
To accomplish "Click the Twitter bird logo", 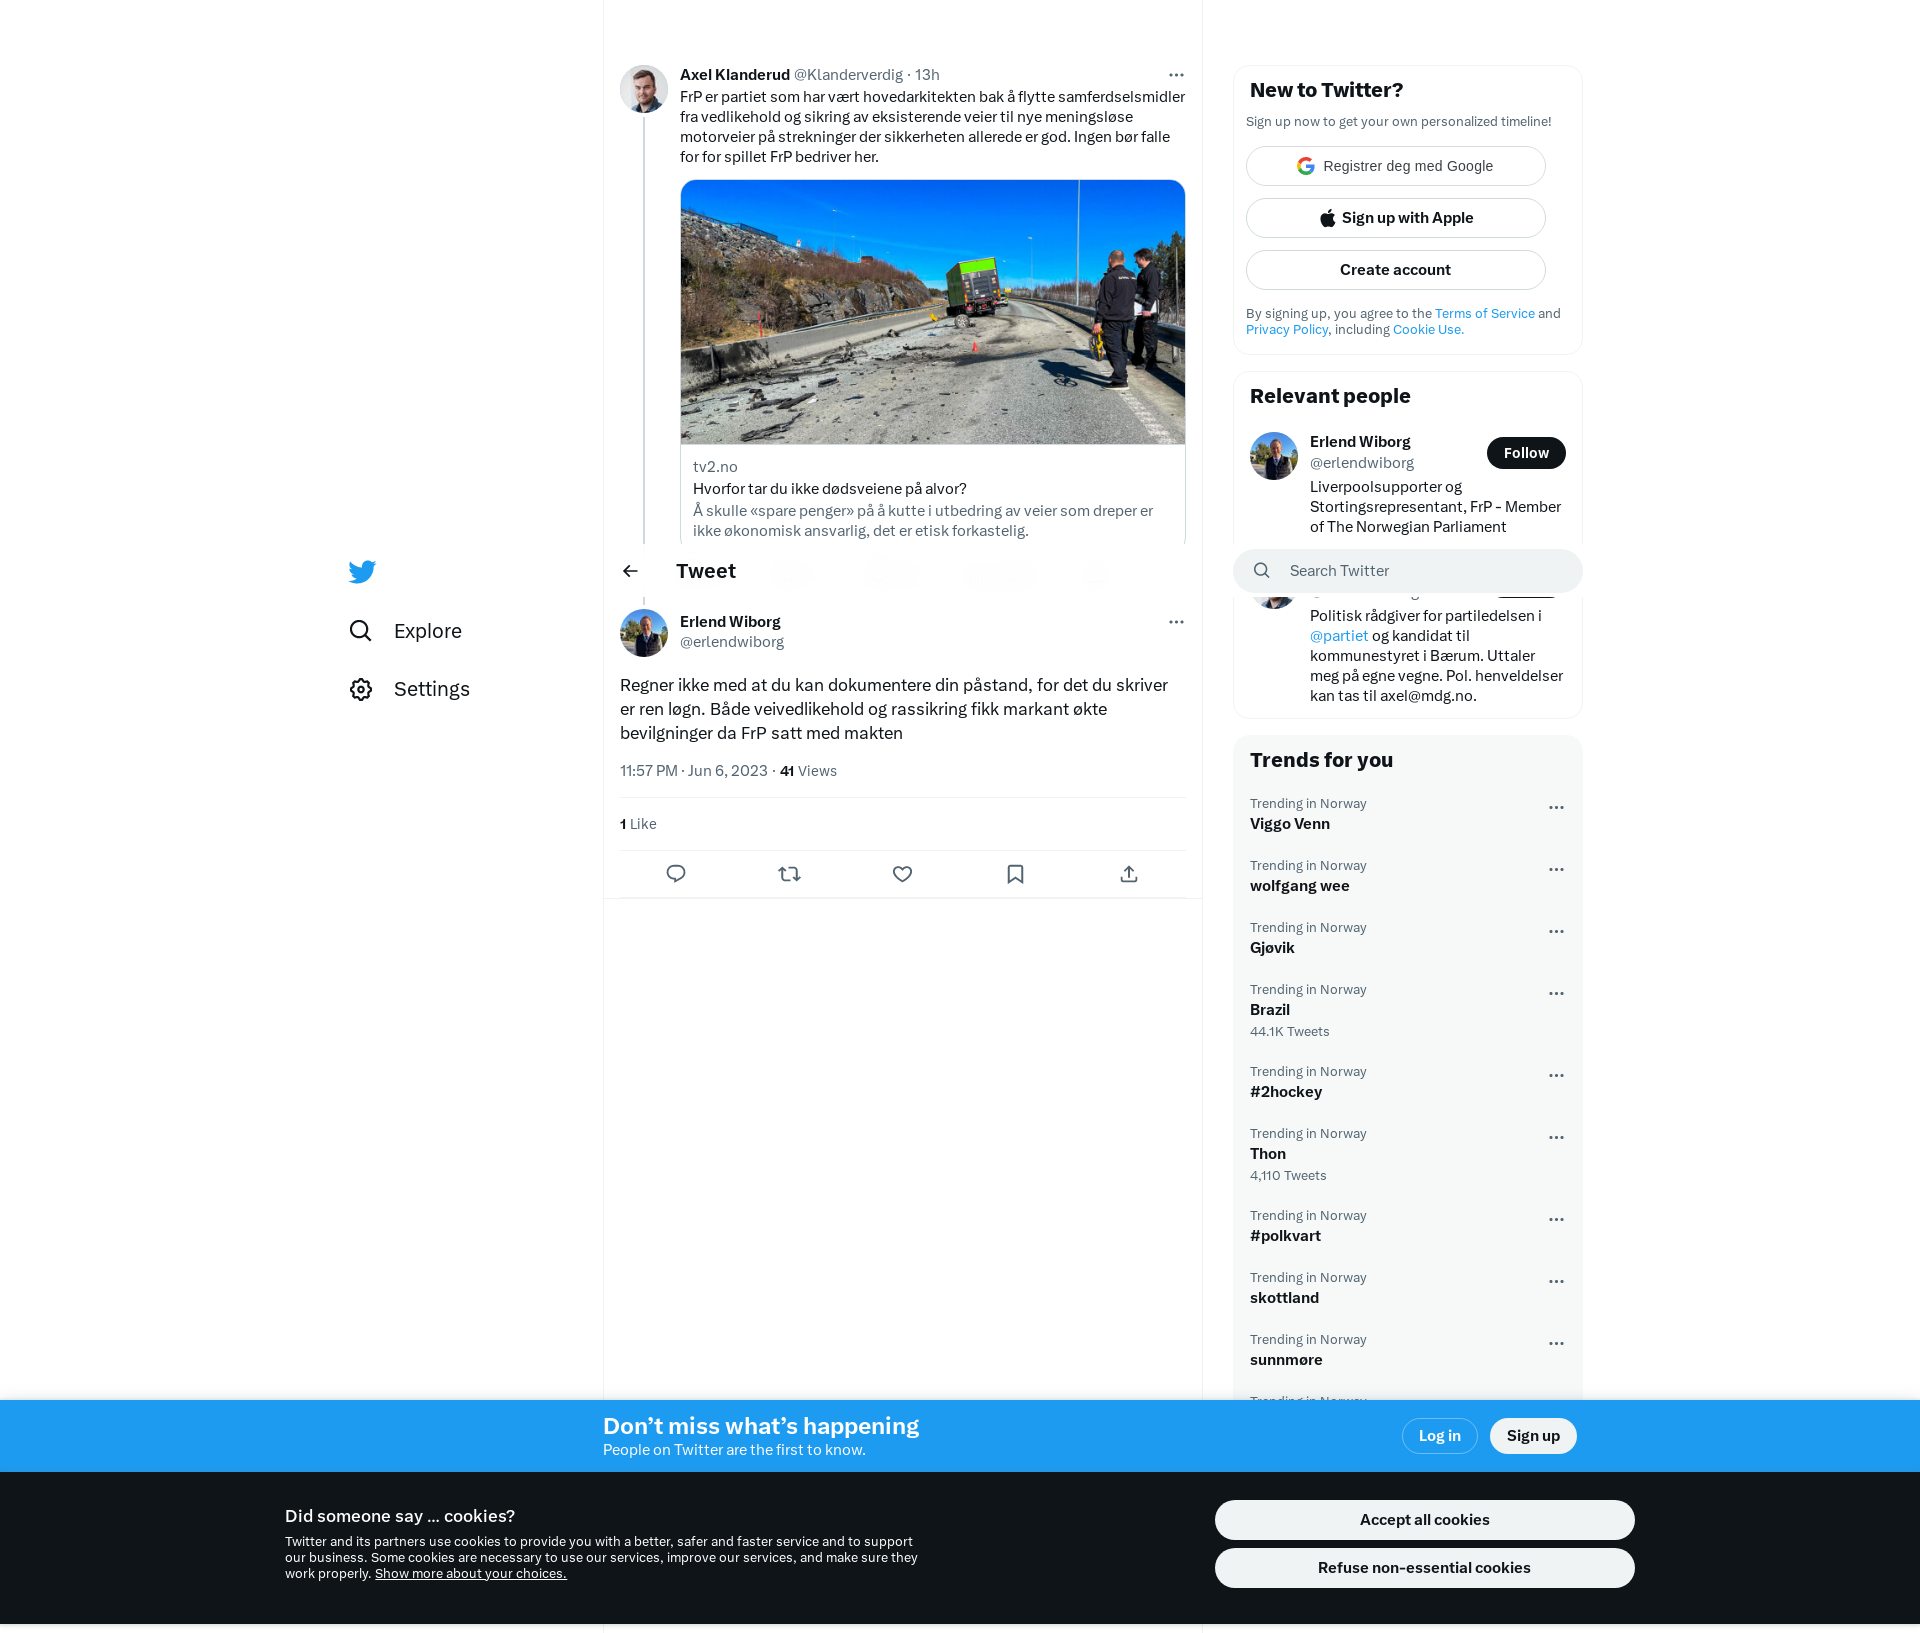I will point(362,571).
